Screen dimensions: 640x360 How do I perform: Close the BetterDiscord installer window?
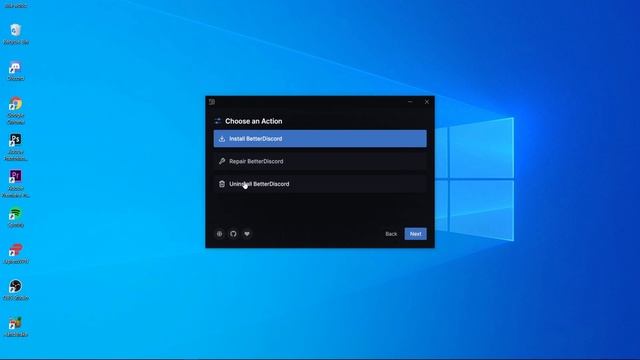pos(427,102)
